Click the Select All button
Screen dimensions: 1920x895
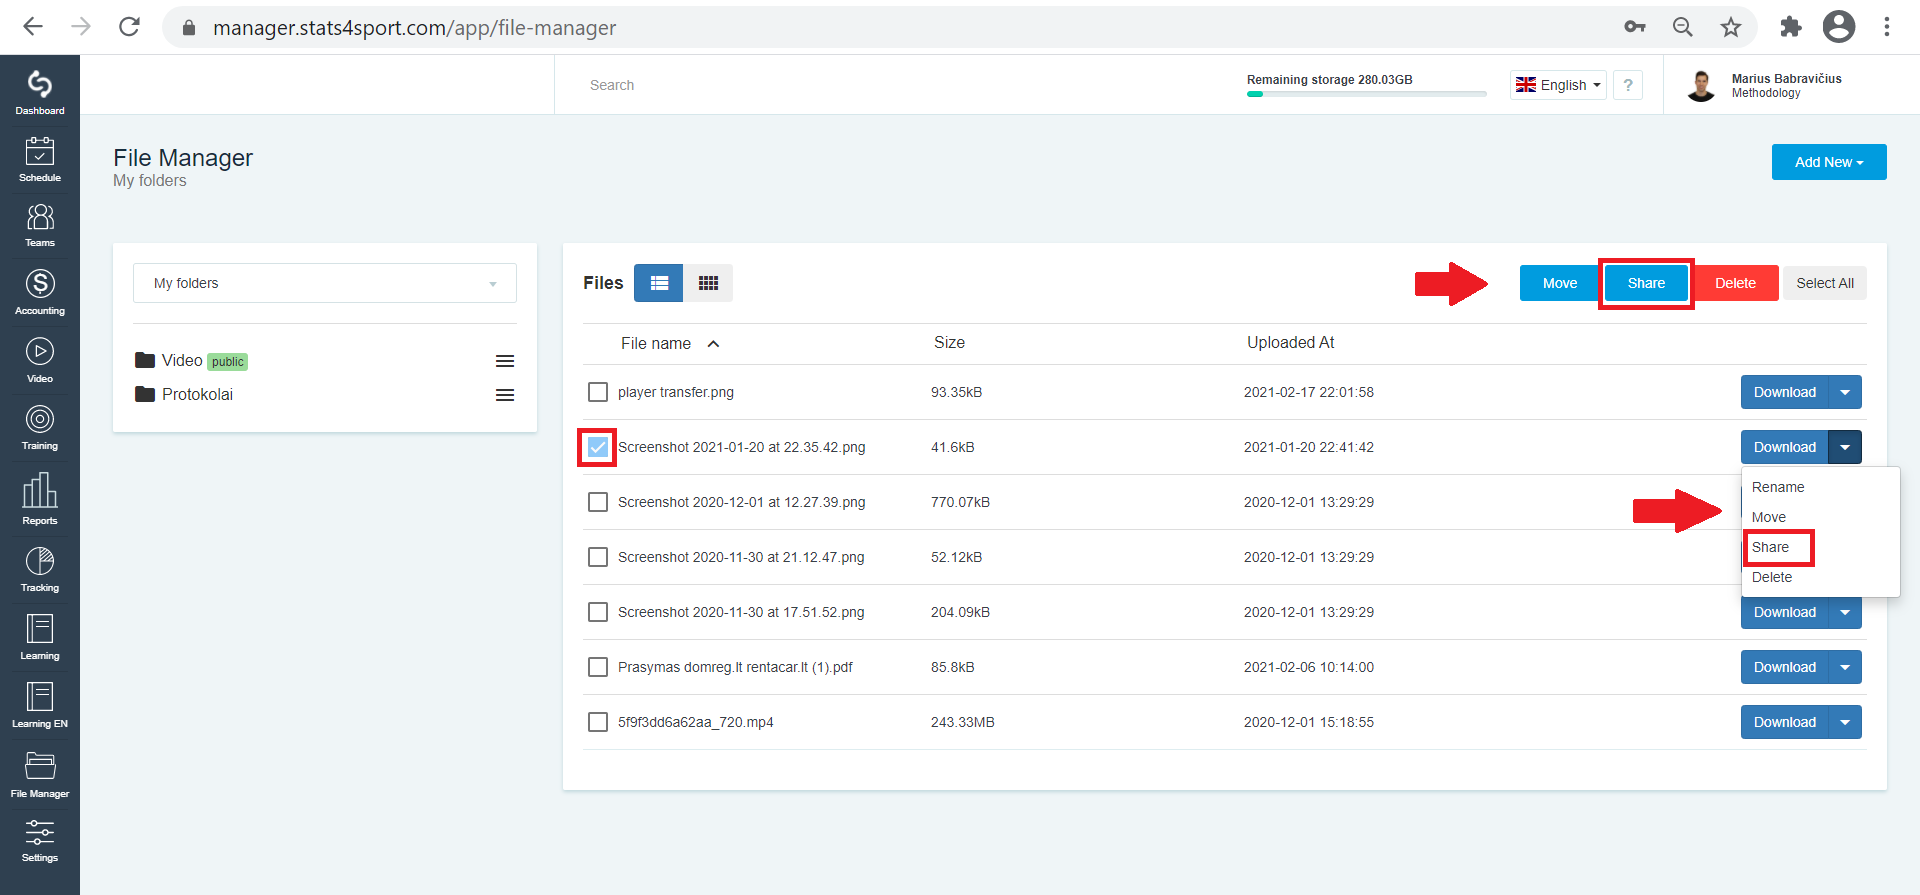[x=1824, y=283]
